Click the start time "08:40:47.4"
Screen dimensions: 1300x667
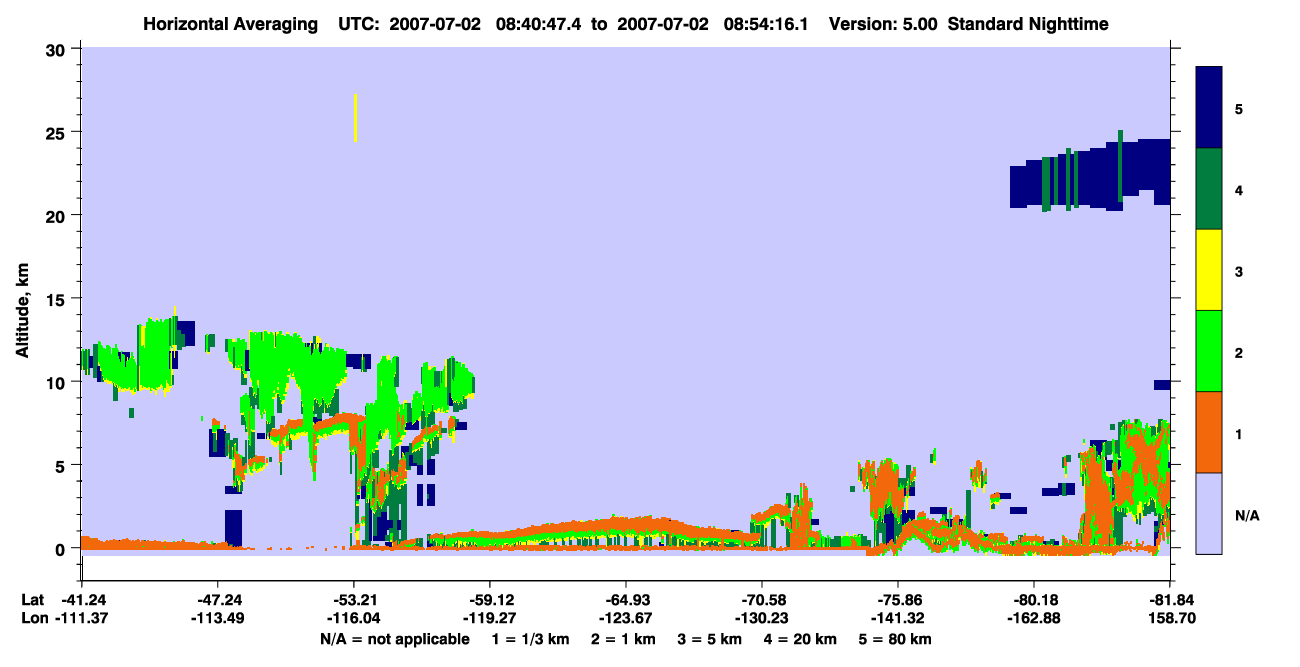[538, 23]
